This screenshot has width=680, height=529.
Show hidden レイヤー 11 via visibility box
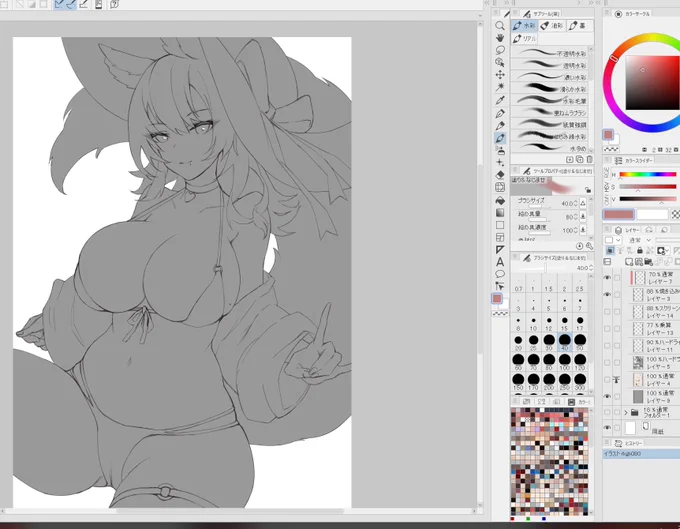[x=607, y=346]
